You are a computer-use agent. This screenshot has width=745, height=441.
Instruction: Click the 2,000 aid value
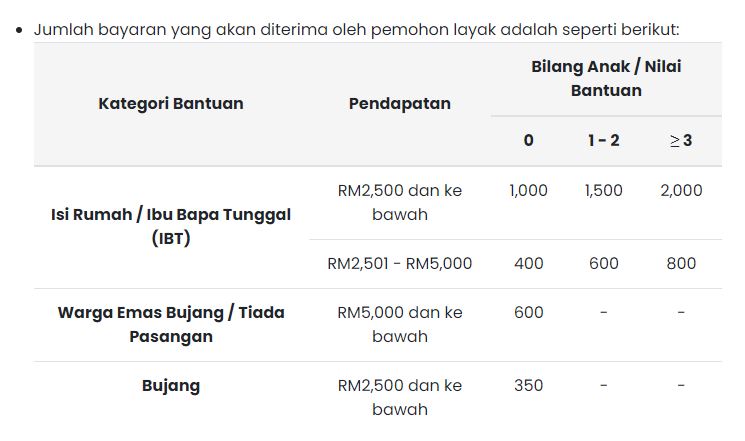point(681,191)
